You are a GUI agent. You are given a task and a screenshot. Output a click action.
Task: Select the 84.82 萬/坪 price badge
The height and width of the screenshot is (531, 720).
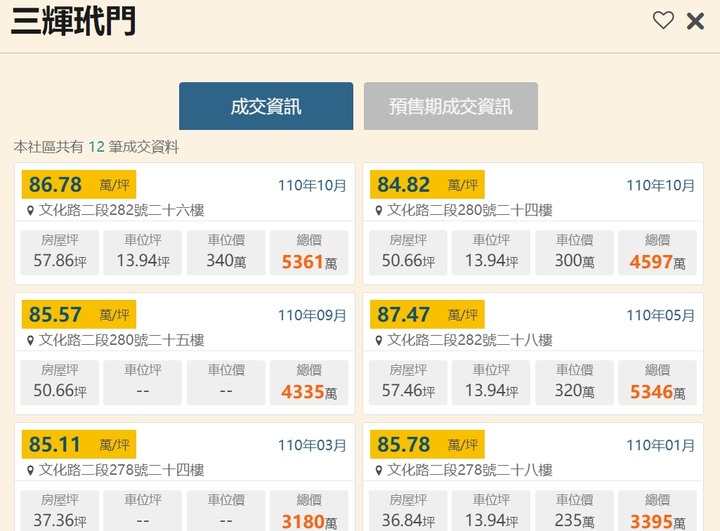[x=428, y=185]
